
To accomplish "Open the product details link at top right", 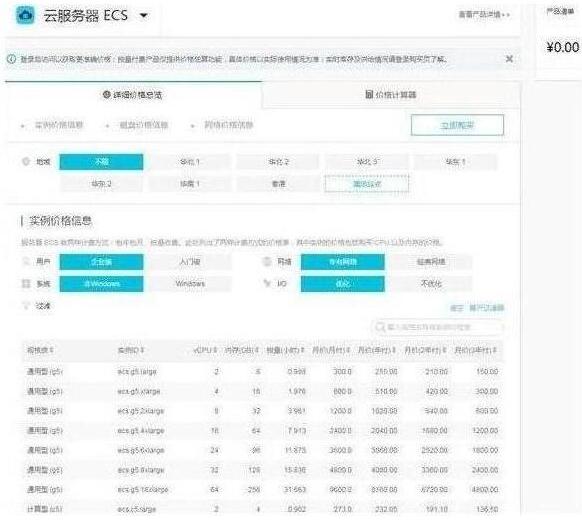I will coord(484,14).
